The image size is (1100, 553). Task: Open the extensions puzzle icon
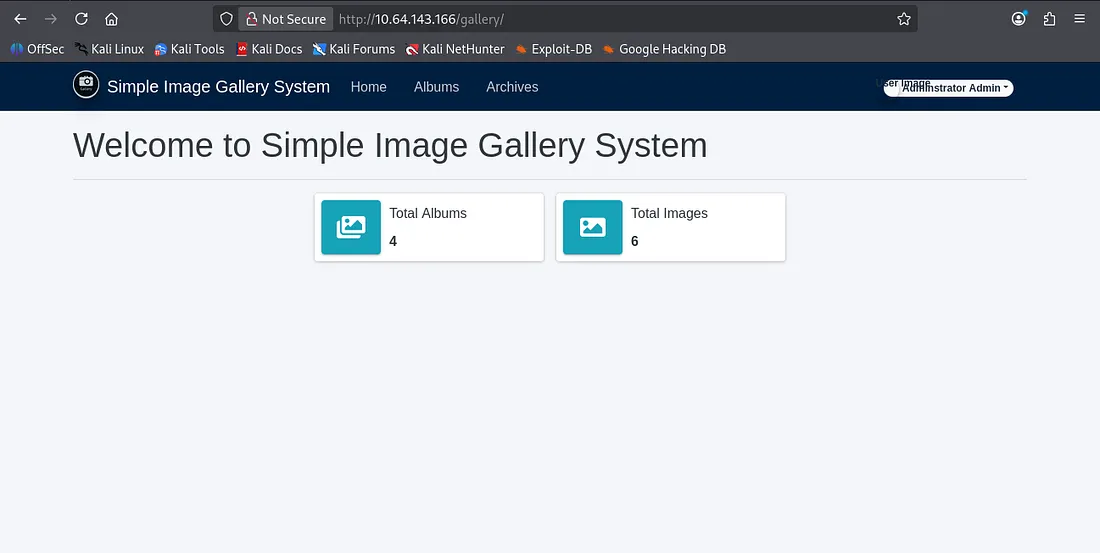1049,19
